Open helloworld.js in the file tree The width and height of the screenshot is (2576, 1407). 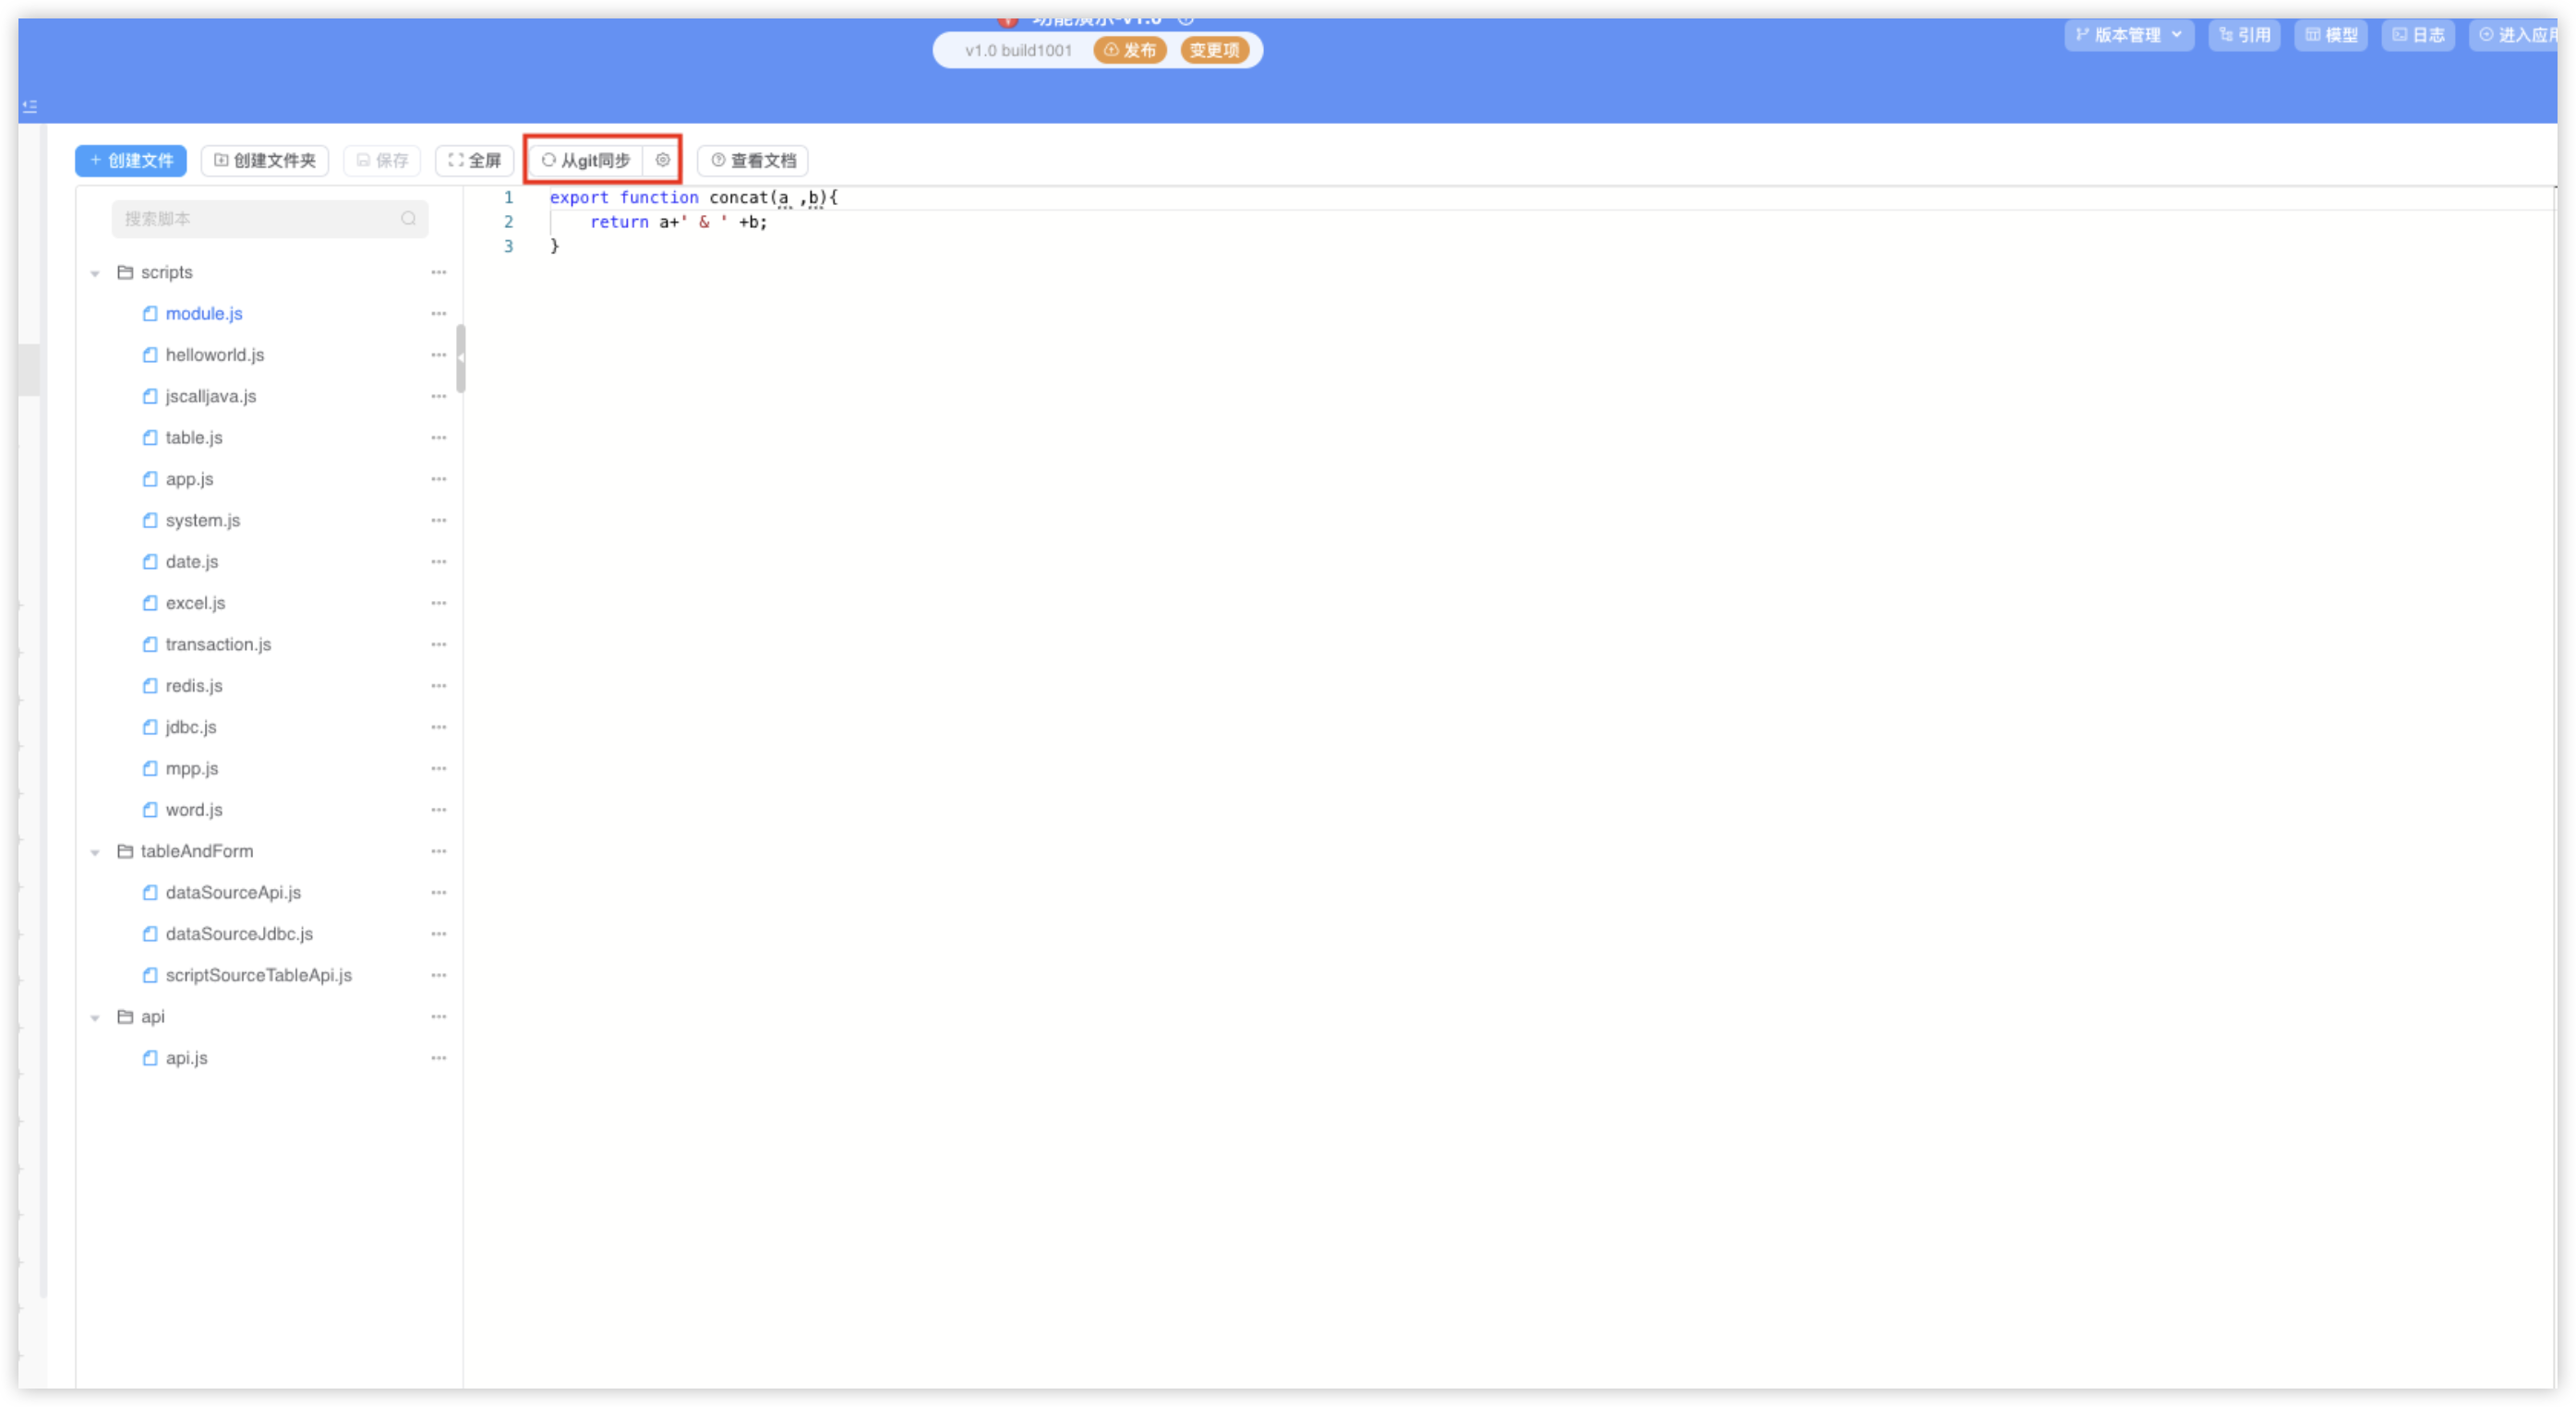click(214, 355)
